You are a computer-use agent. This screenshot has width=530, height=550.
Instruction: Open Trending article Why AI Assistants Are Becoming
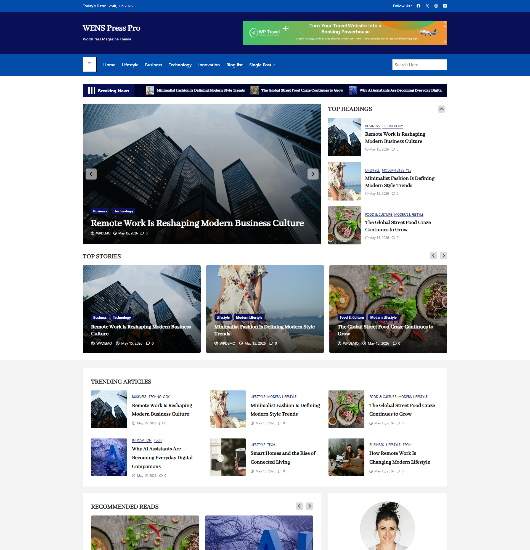[x=162, y=457]
